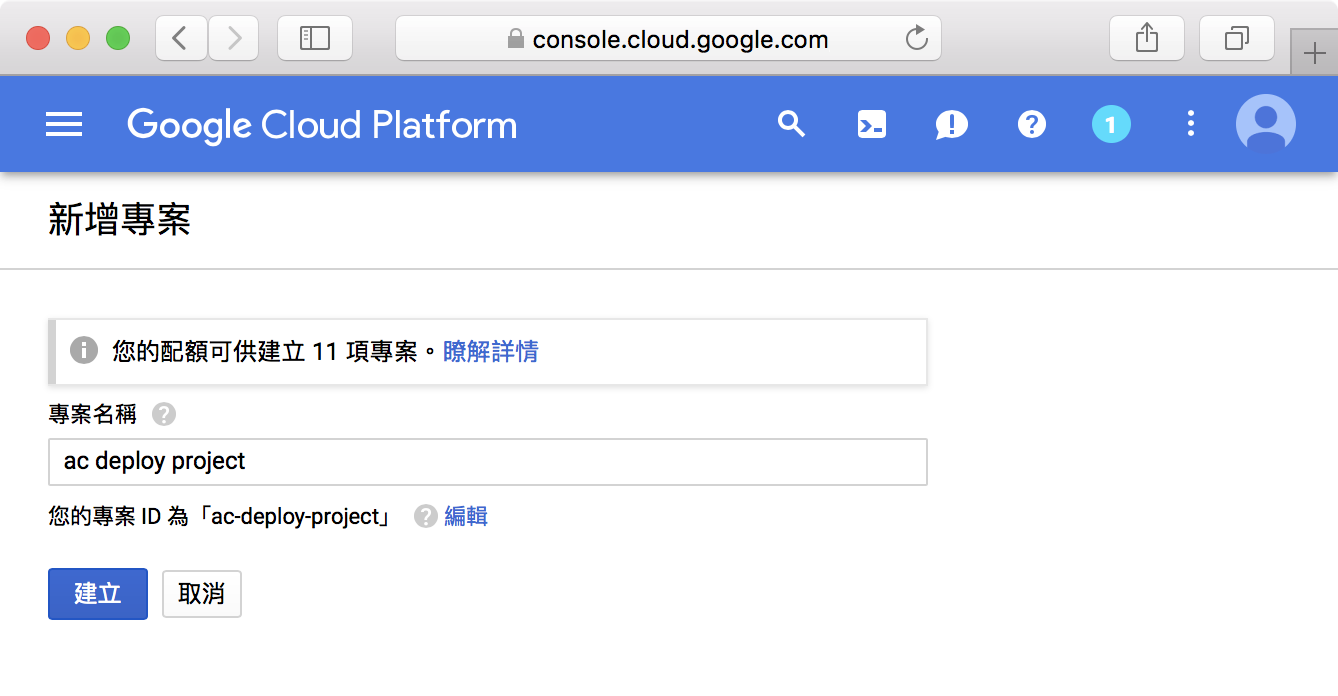The height and width of the screenshot is (696, 1338).
Task: Open the hamburger navigation menu
Action: [x=64, y=124]
